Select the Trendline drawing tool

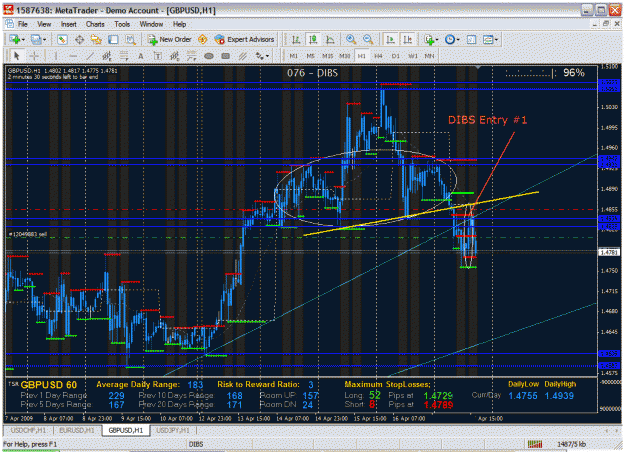pos(90,56)
